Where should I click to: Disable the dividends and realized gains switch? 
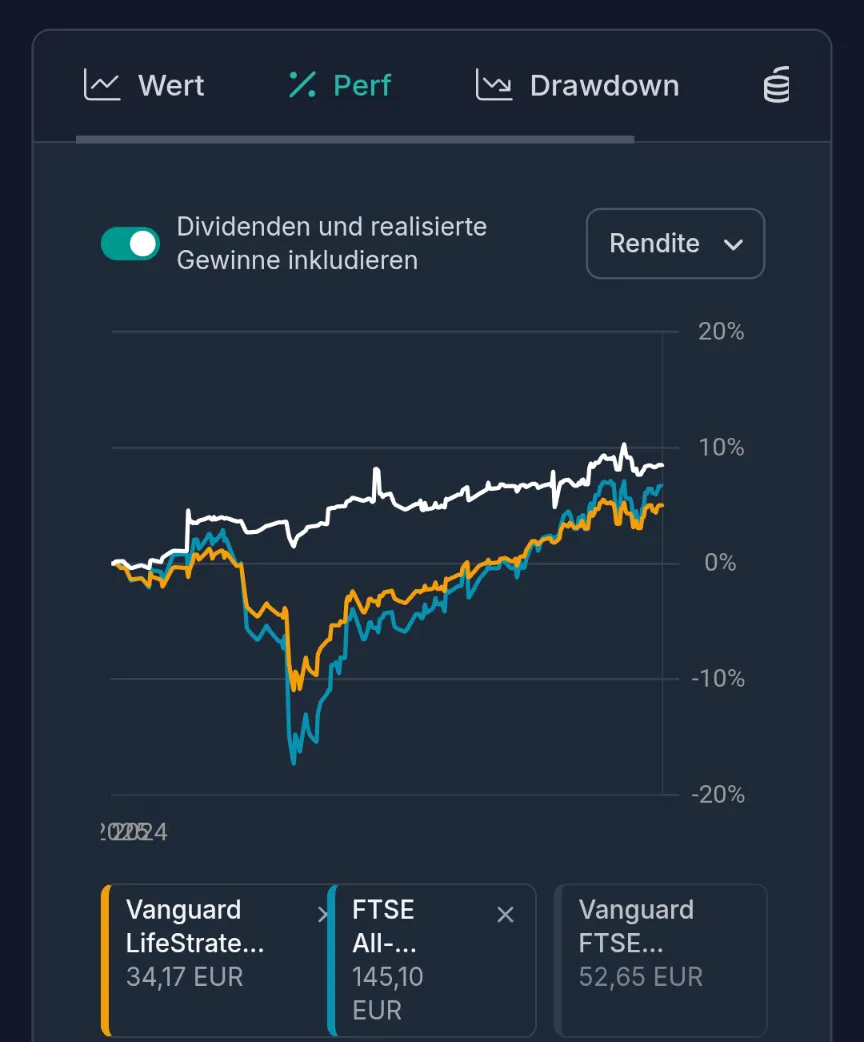[x=131, y=243]
